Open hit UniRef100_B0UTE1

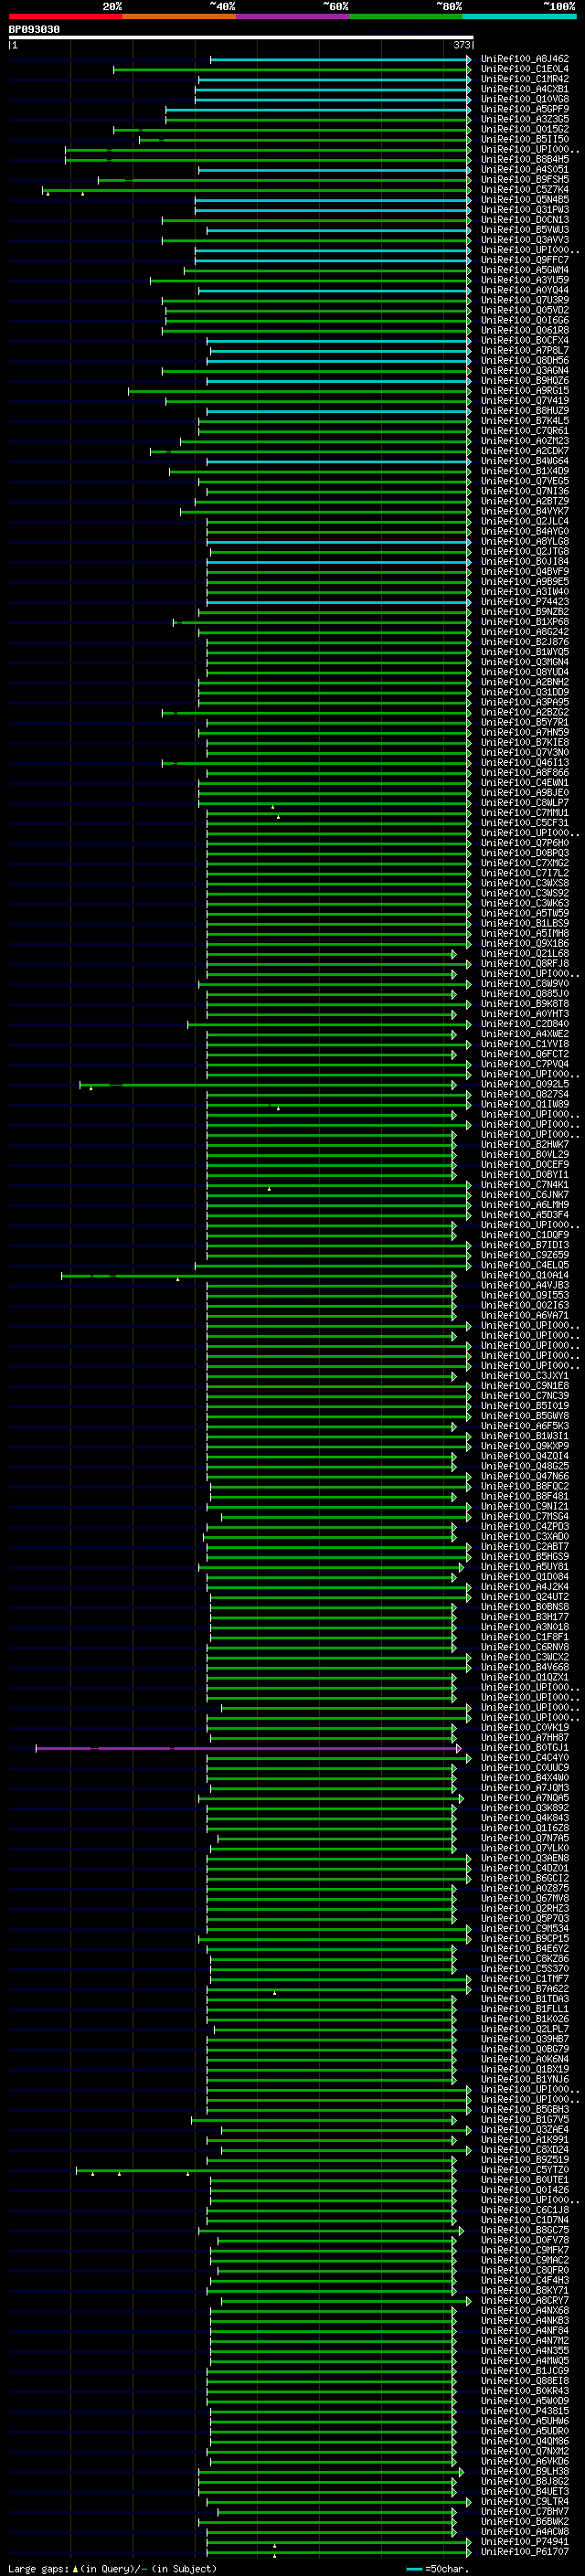pos(525,2180)
